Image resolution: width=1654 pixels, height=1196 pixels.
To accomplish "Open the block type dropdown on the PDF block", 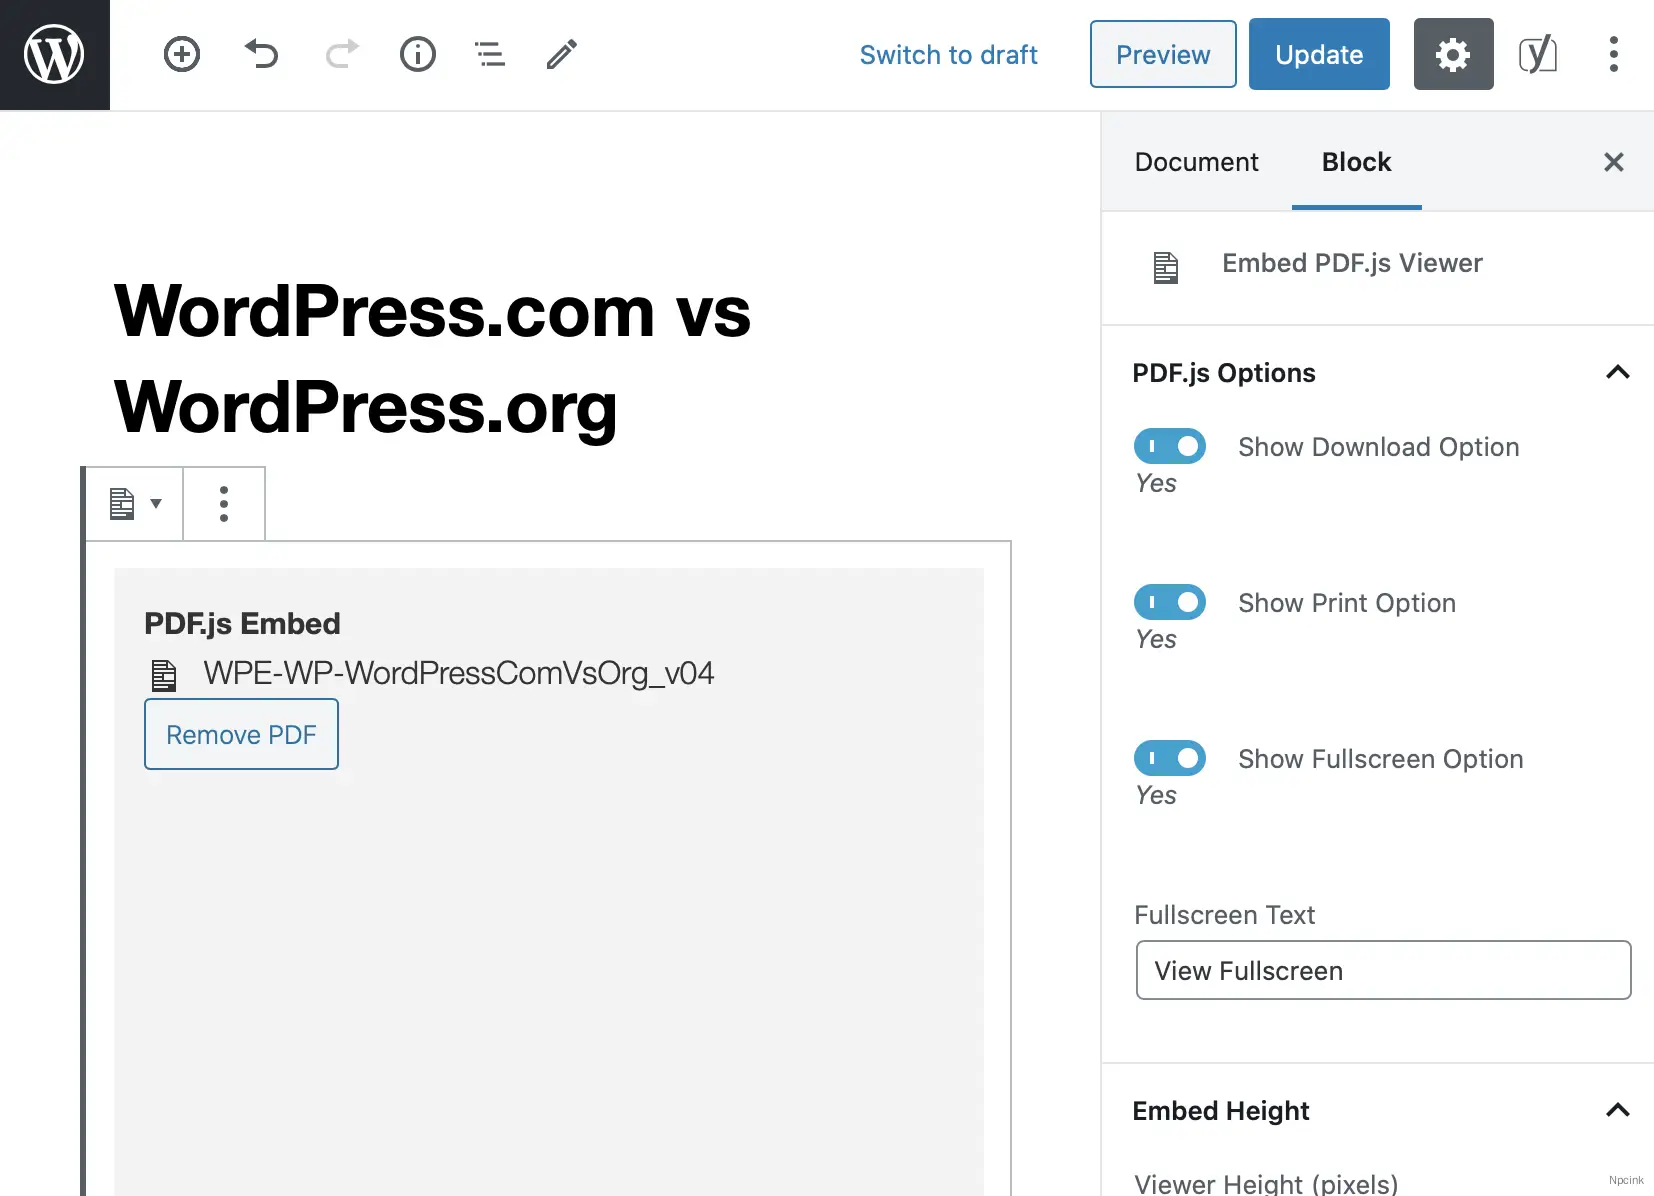I will 133,503.
